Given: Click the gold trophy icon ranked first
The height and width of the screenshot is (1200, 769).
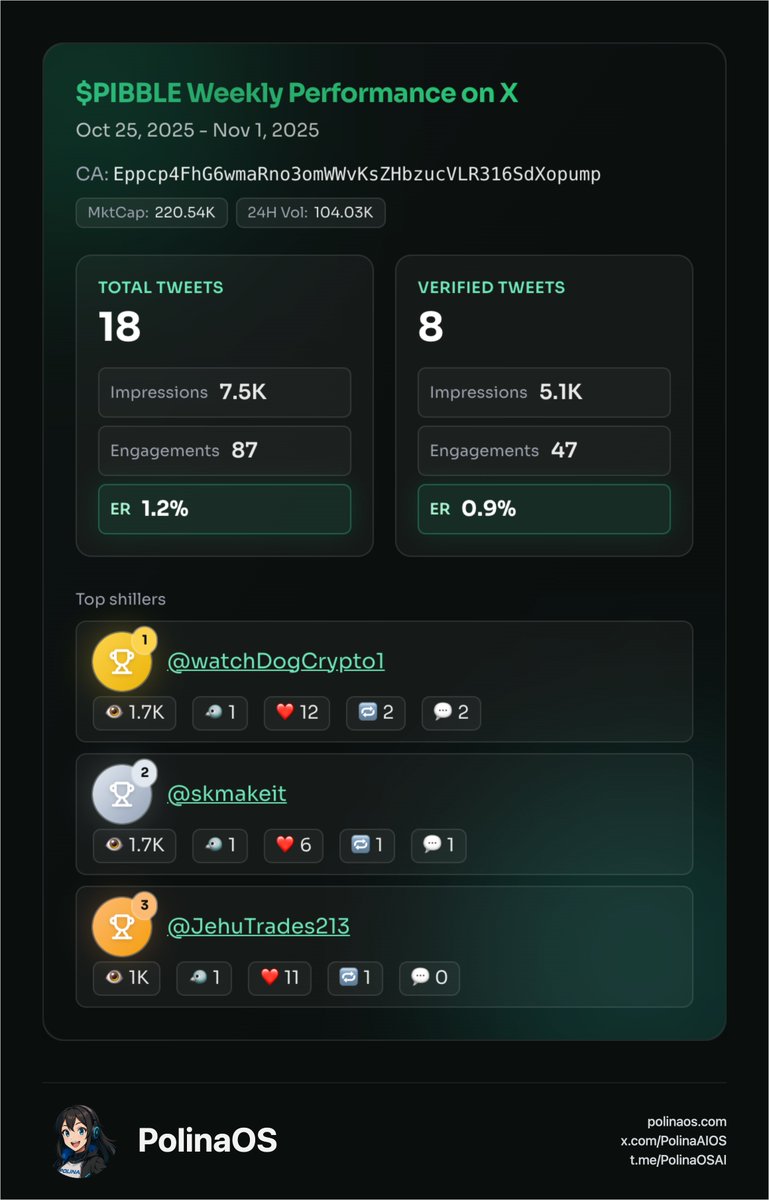Looking at the screenshot, I should [x=122, y=662].
